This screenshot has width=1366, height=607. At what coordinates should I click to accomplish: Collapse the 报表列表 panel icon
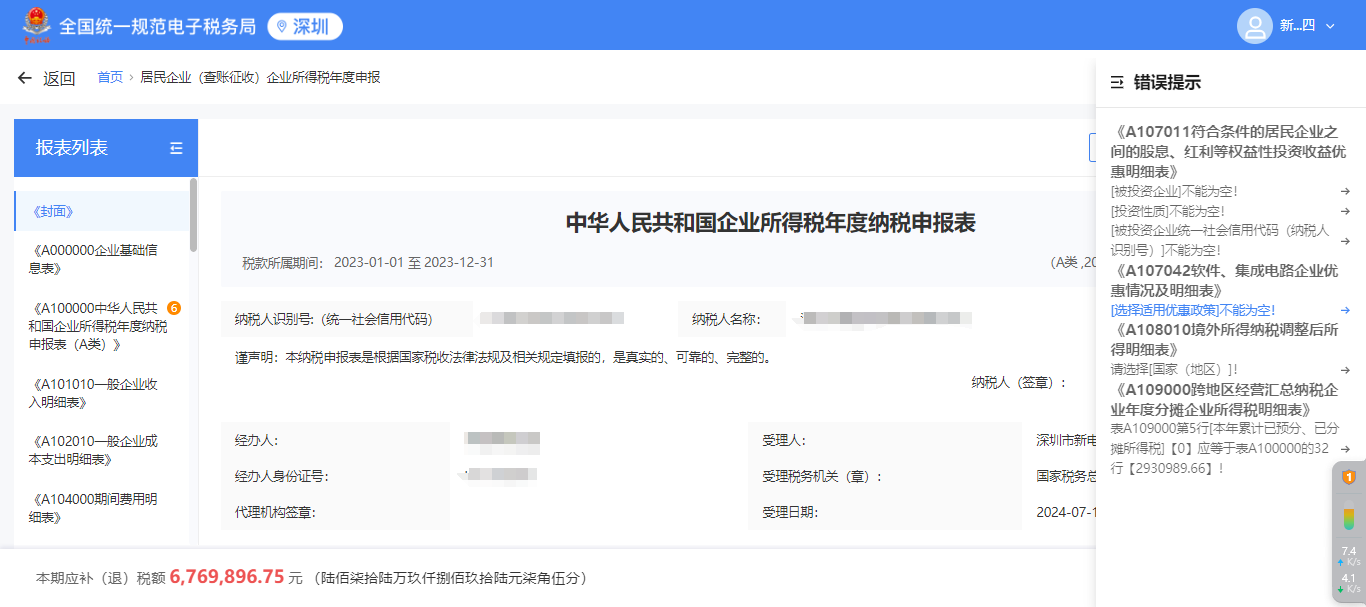(177, 148)
